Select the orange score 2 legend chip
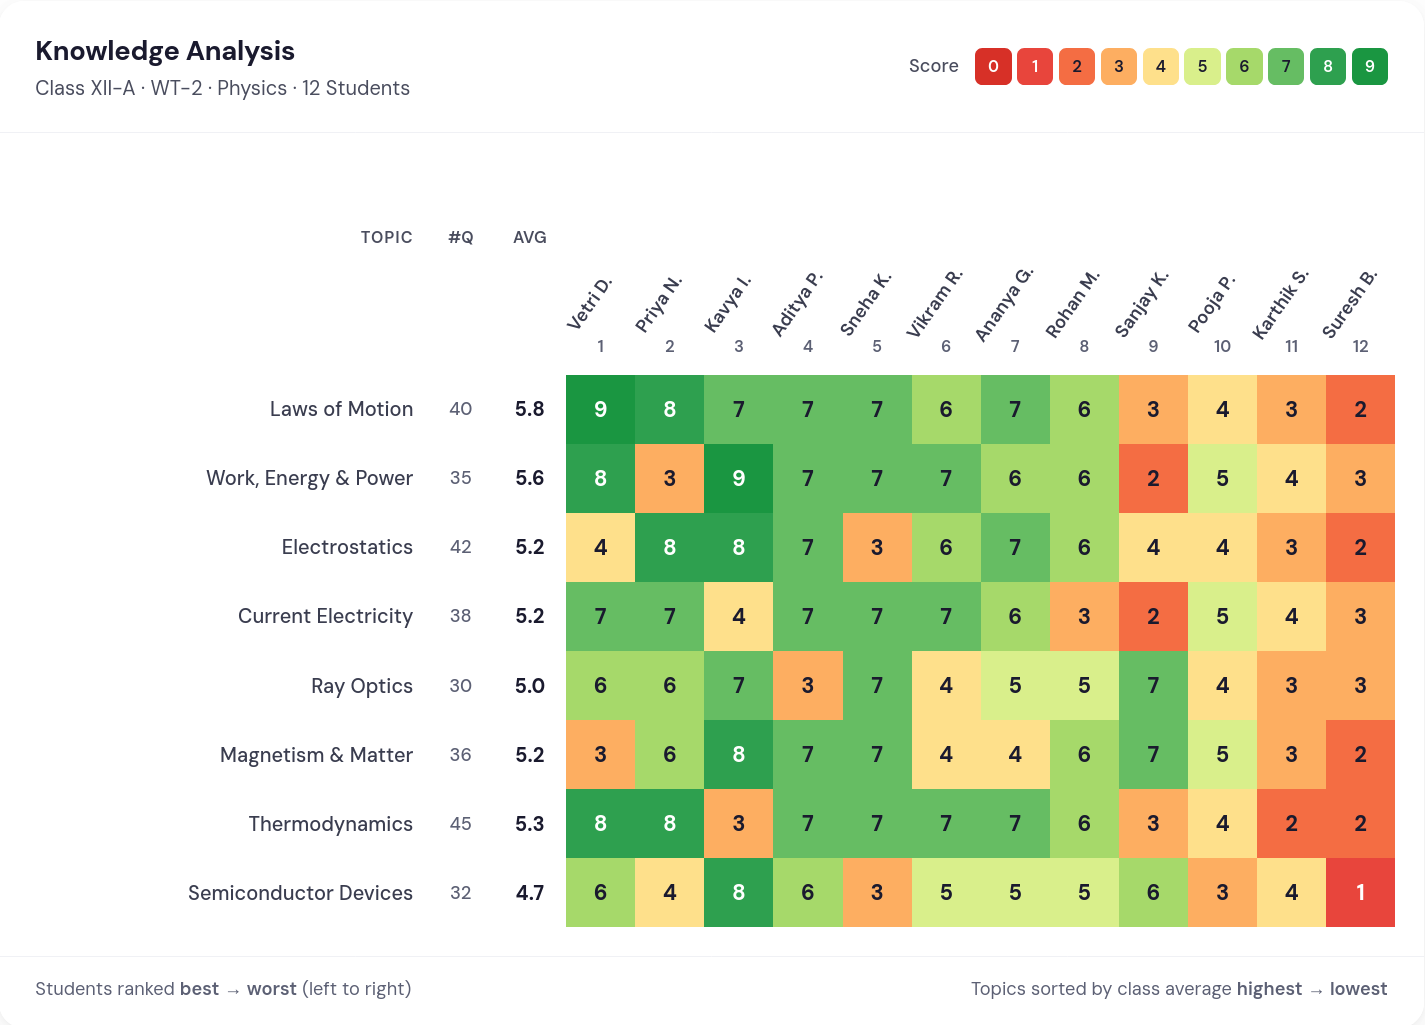Image resolution: width=1425 pixels, height=1025 pixels. coord(1077,66)
